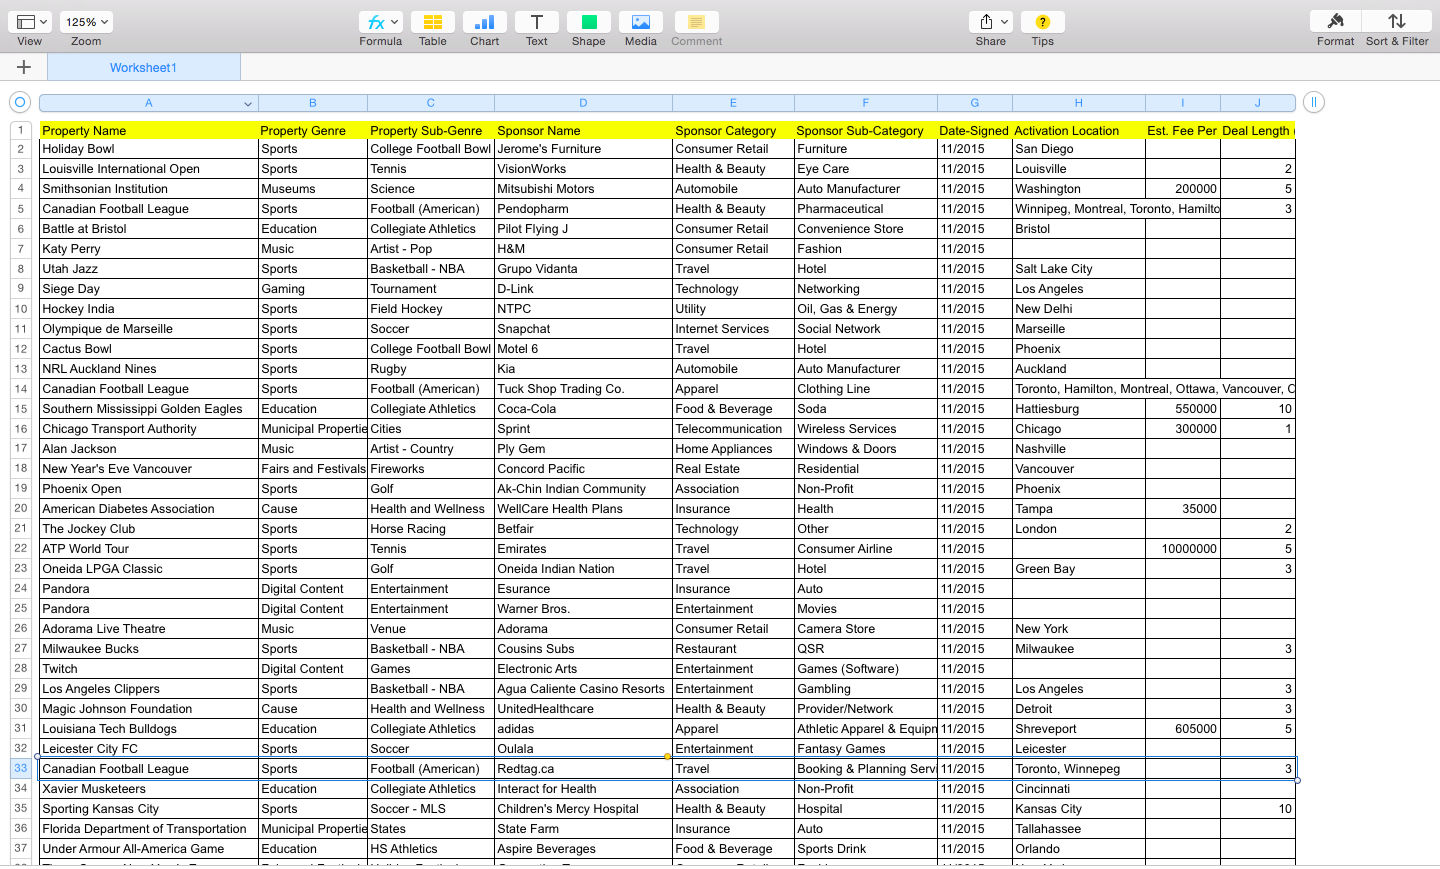The width and height of the screenshot is (1440, 869).
Task: Click the 'Activation Location' header cell
Action: pyautogui.click(x=1079, y=130)
